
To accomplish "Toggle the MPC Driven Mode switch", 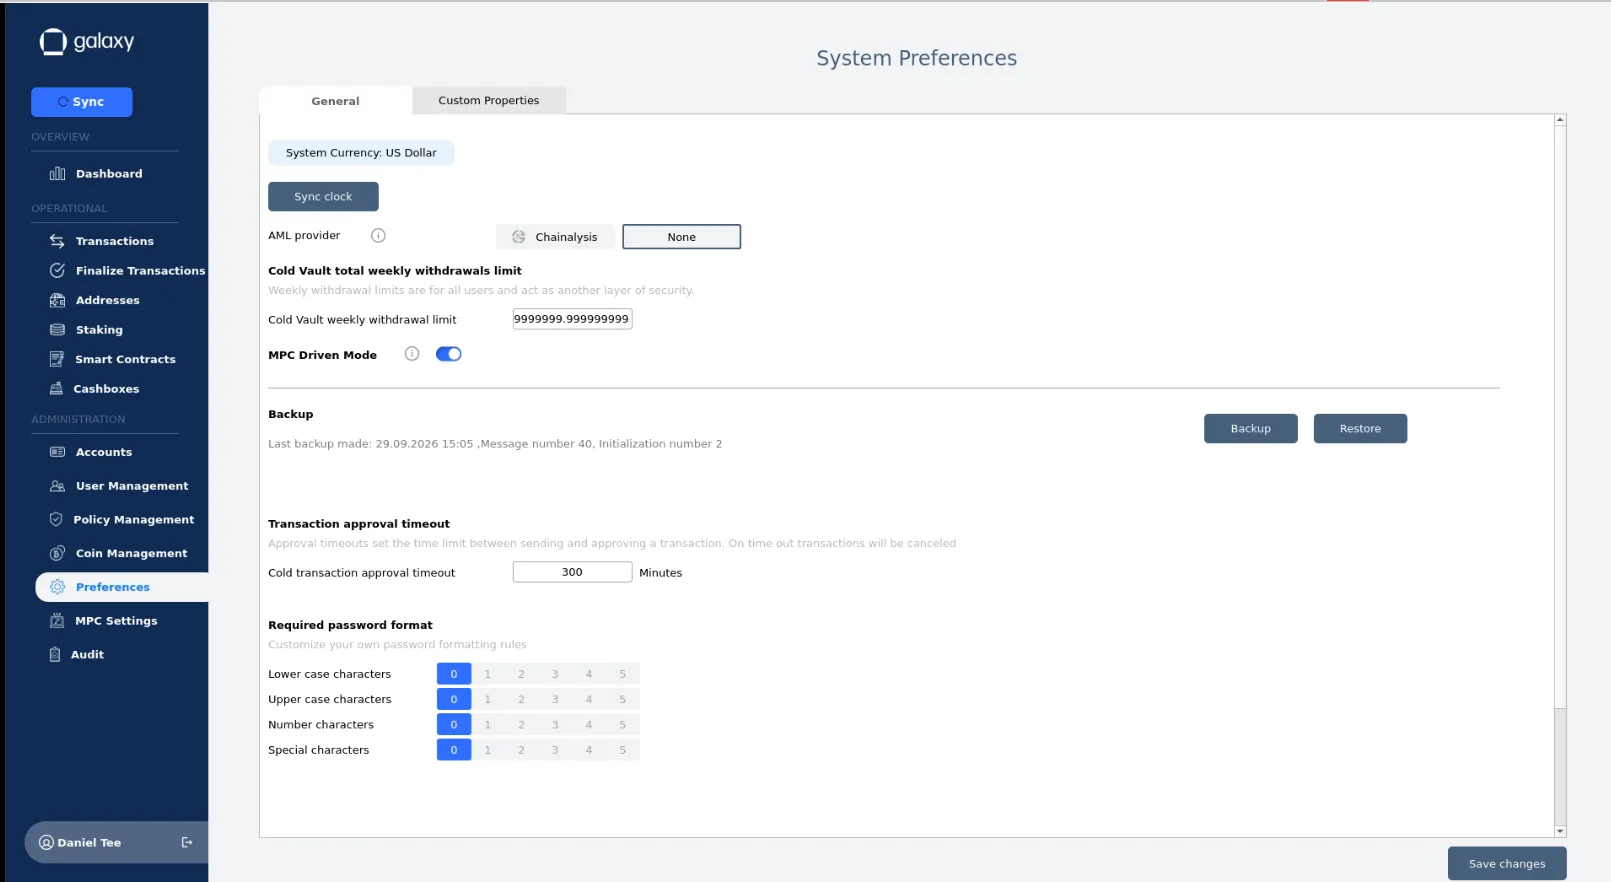I will tap(449, 354).
